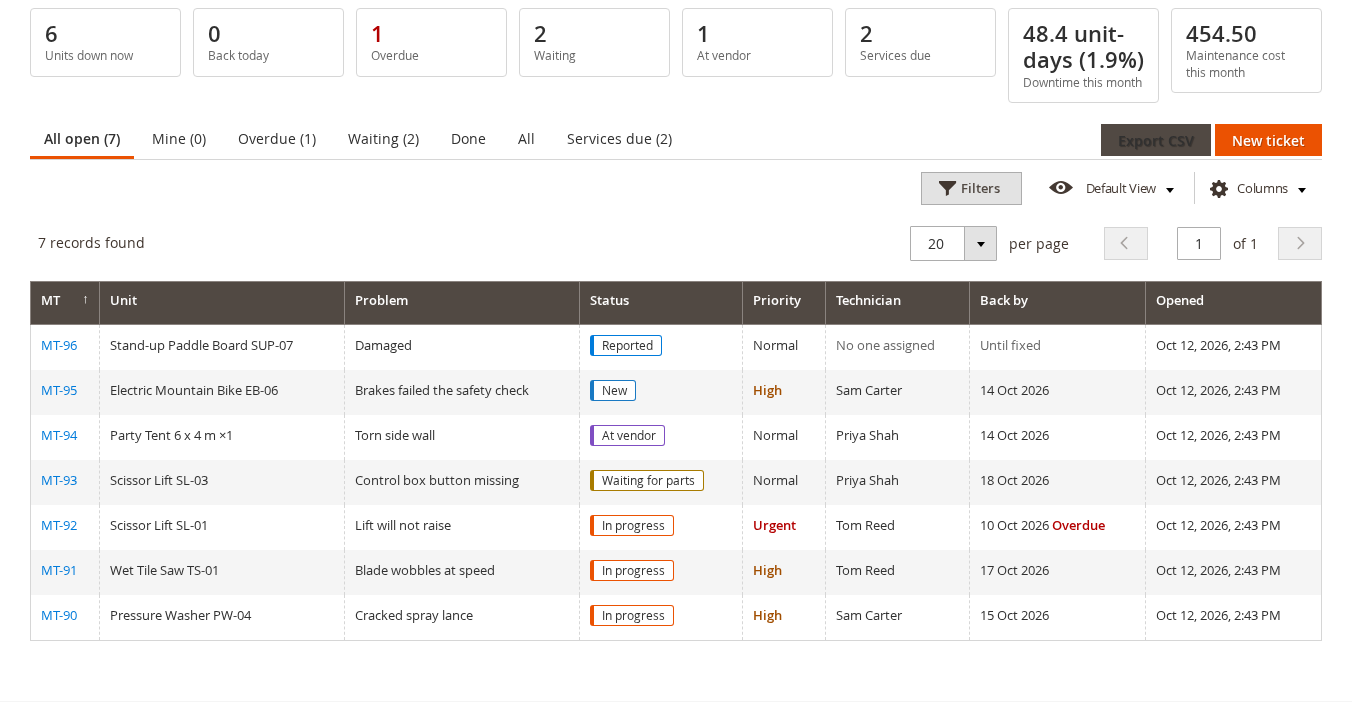Viewport: 1352px width, 702px height.
Task: Open ticket MT-90
Action: tap(59, 615)
